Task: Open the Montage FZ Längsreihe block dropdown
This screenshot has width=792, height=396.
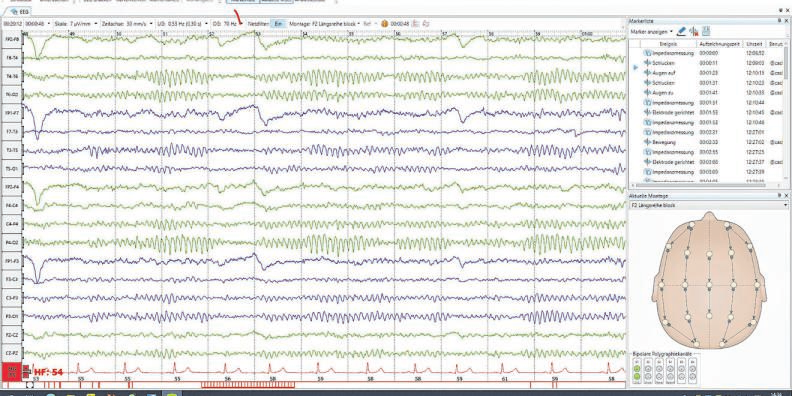Action: point(324,23)
